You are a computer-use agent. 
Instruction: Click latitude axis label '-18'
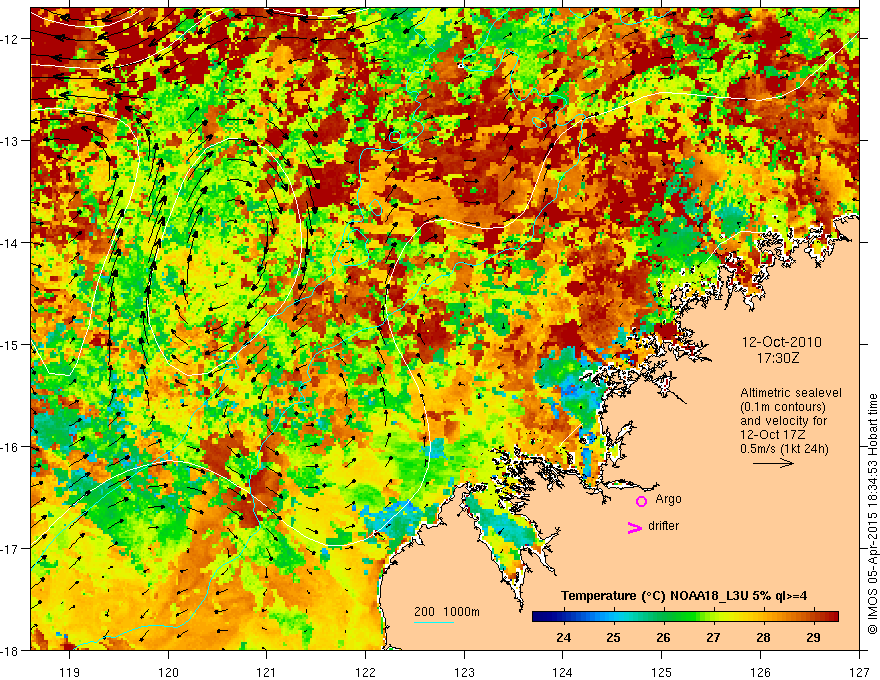tap(11, 650)
